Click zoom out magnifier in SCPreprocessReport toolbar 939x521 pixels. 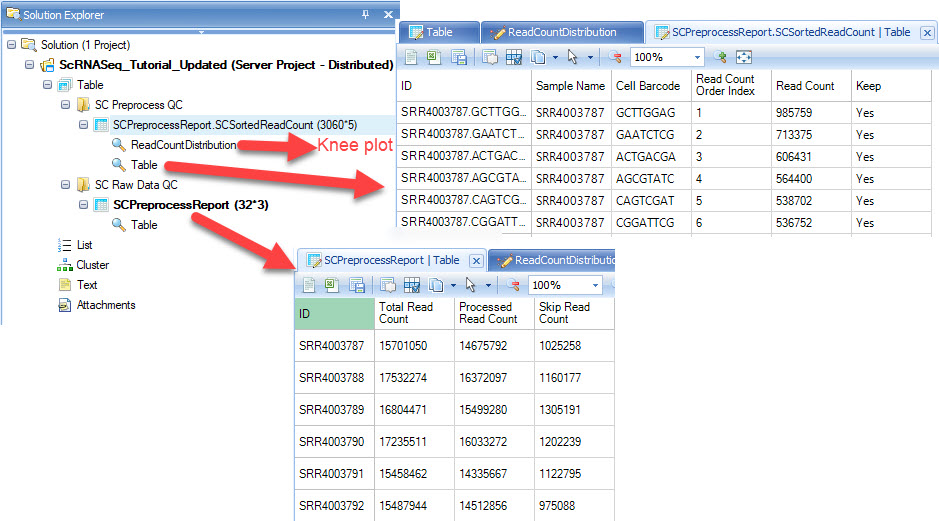click(513, 285)
